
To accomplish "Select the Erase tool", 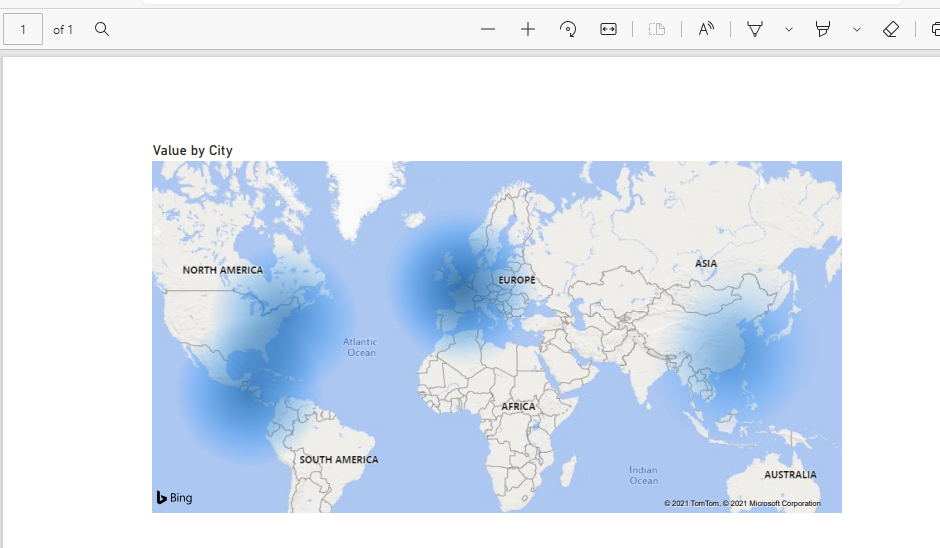I will pyautogui.click(x=891, y=29).
